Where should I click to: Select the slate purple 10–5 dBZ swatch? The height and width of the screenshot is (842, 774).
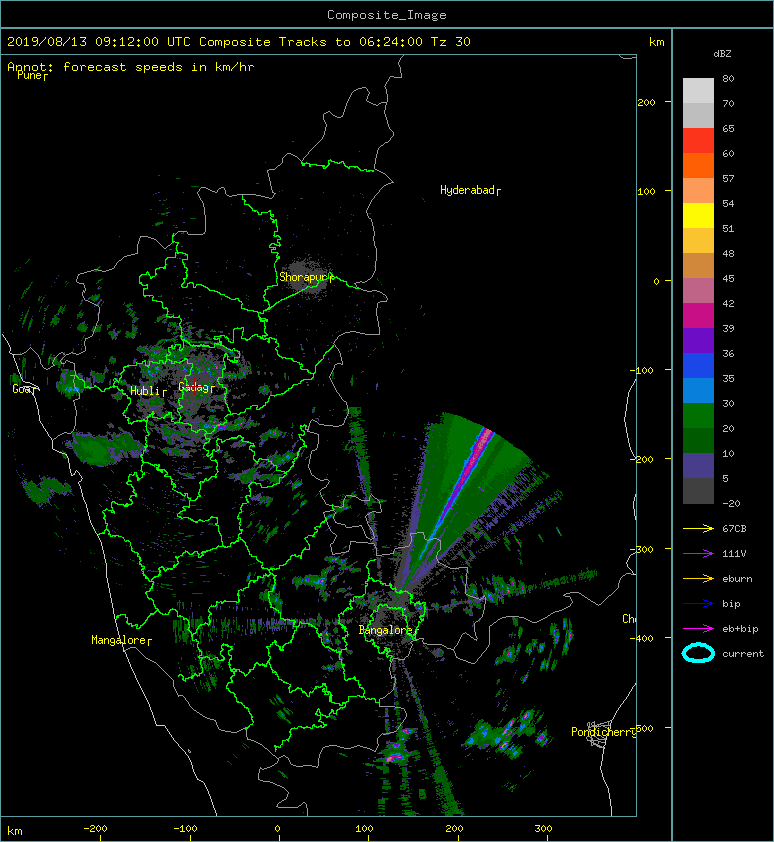tap(698, 465)
